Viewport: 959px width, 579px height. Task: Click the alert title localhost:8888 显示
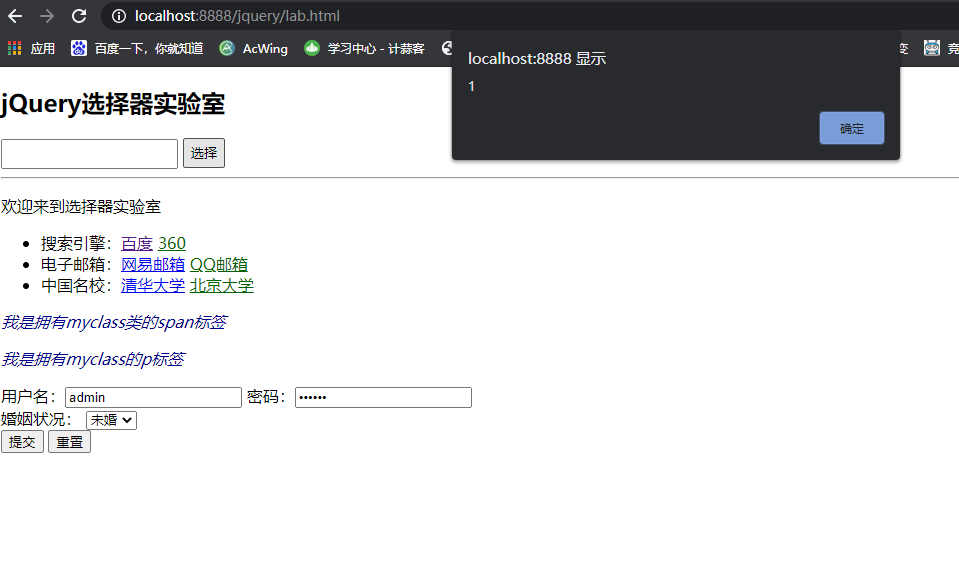click(x=537, y=59)
